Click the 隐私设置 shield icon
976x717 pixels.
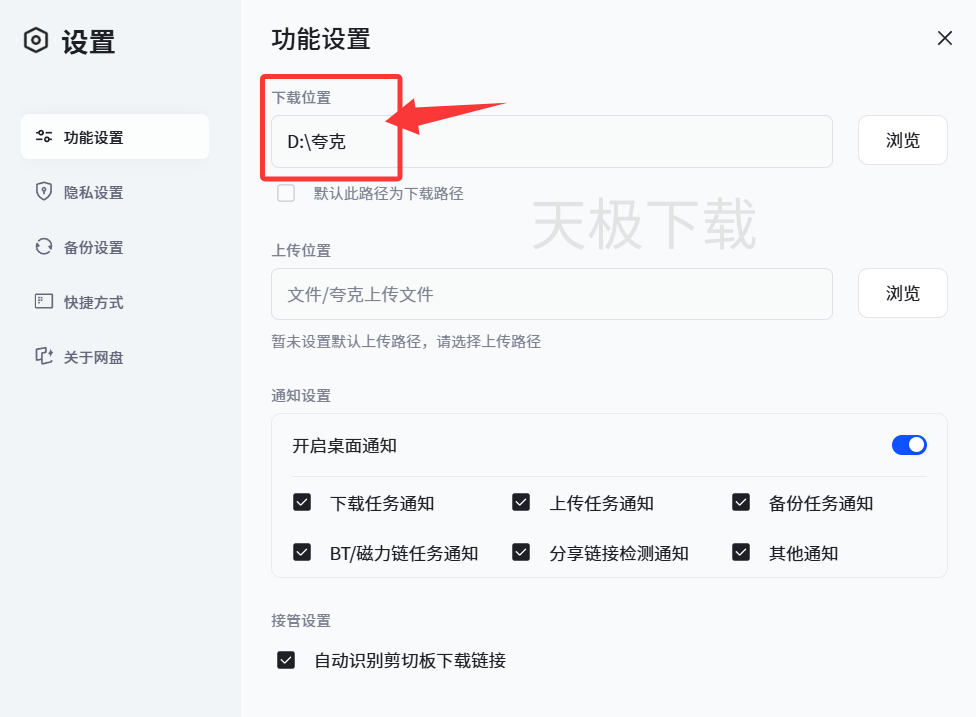[44, 191]
